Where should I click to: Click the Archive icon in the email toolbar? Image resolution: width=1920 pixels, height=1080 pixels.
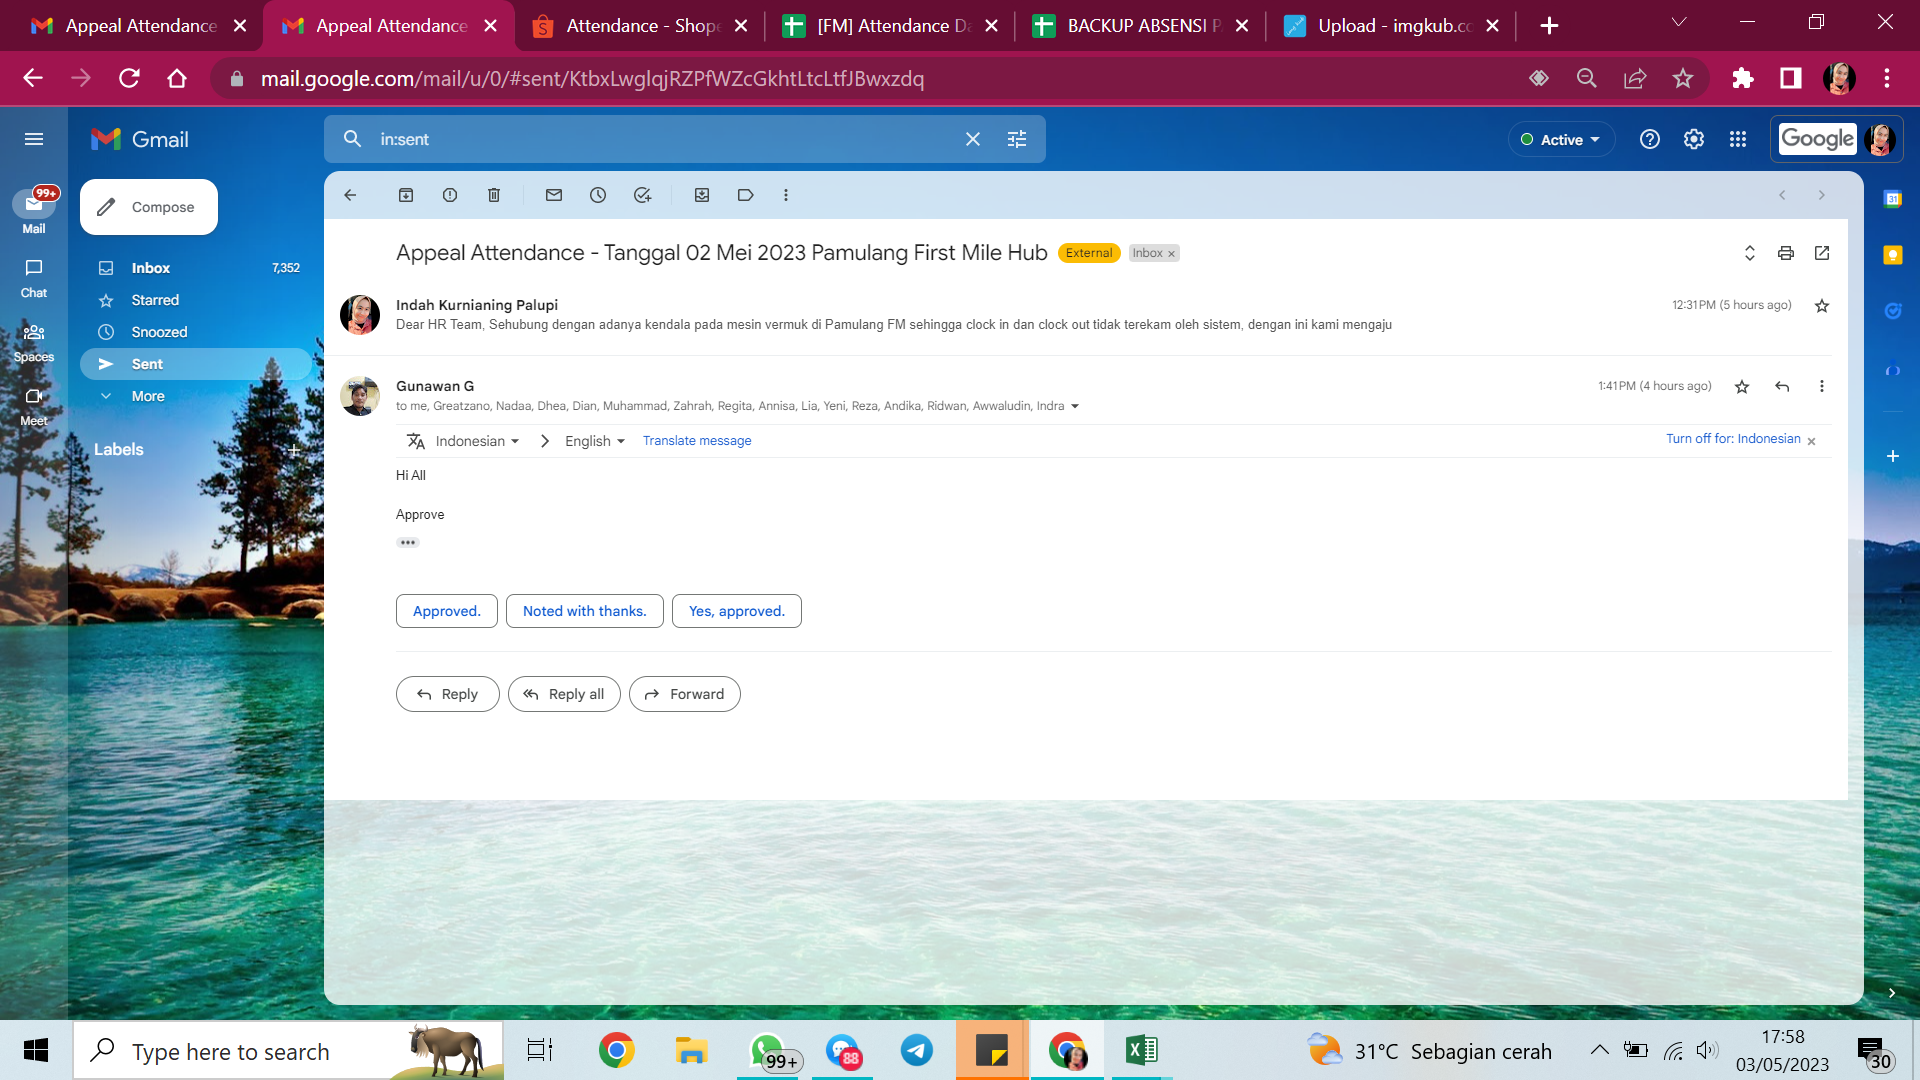tap(406, 195)
